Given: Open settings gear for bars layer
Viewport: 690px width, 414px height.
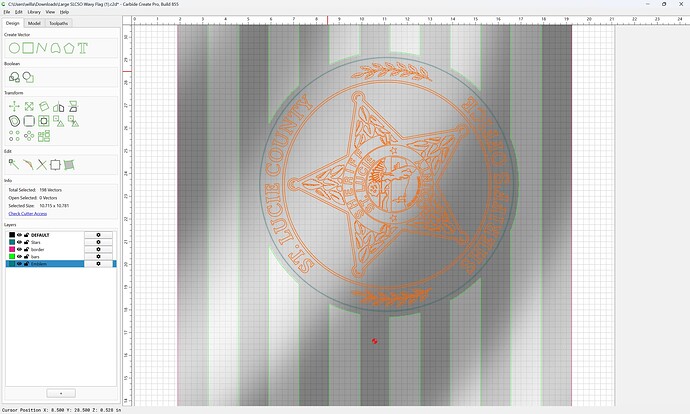Looking at the screenshot, I should pos(98,256).
